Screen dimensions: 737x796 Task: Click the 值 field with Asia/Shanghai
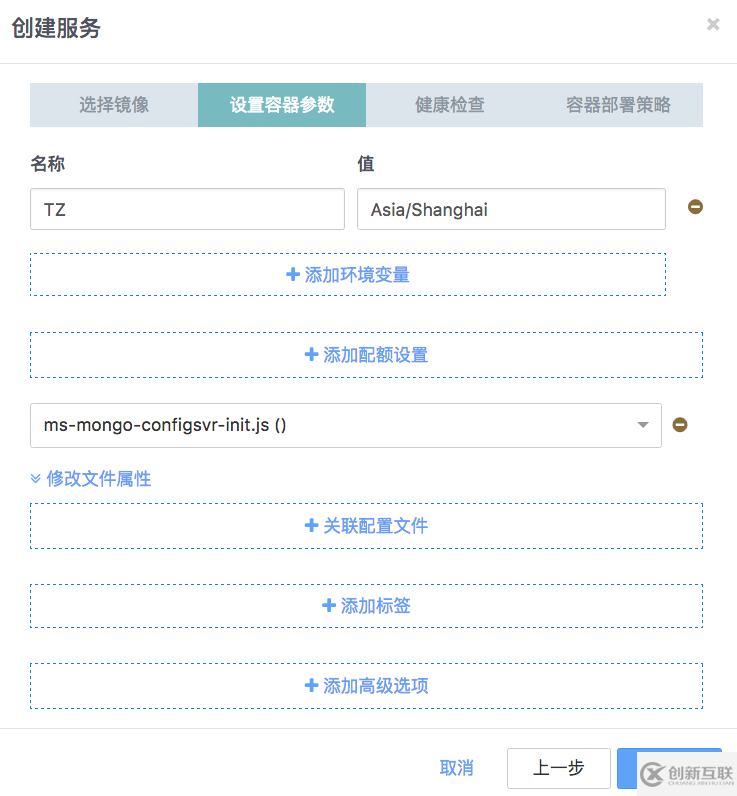pos(511,209)
